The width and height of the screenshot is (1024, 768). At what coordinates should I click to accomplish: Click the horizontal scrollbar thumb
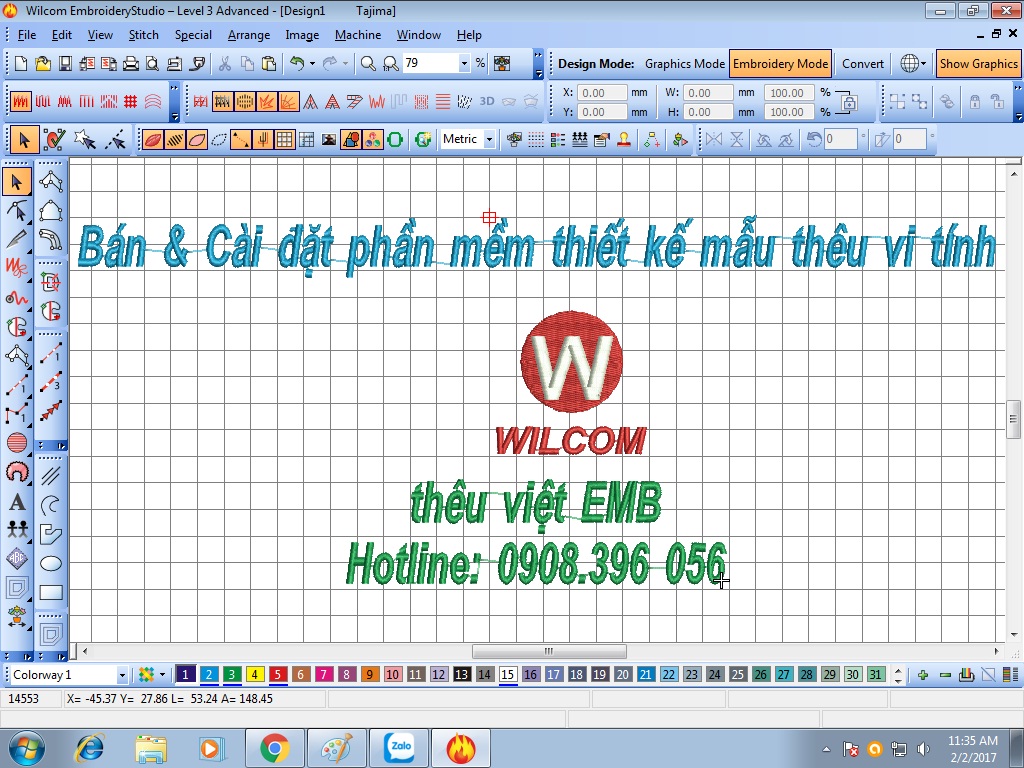pos(549,651)
